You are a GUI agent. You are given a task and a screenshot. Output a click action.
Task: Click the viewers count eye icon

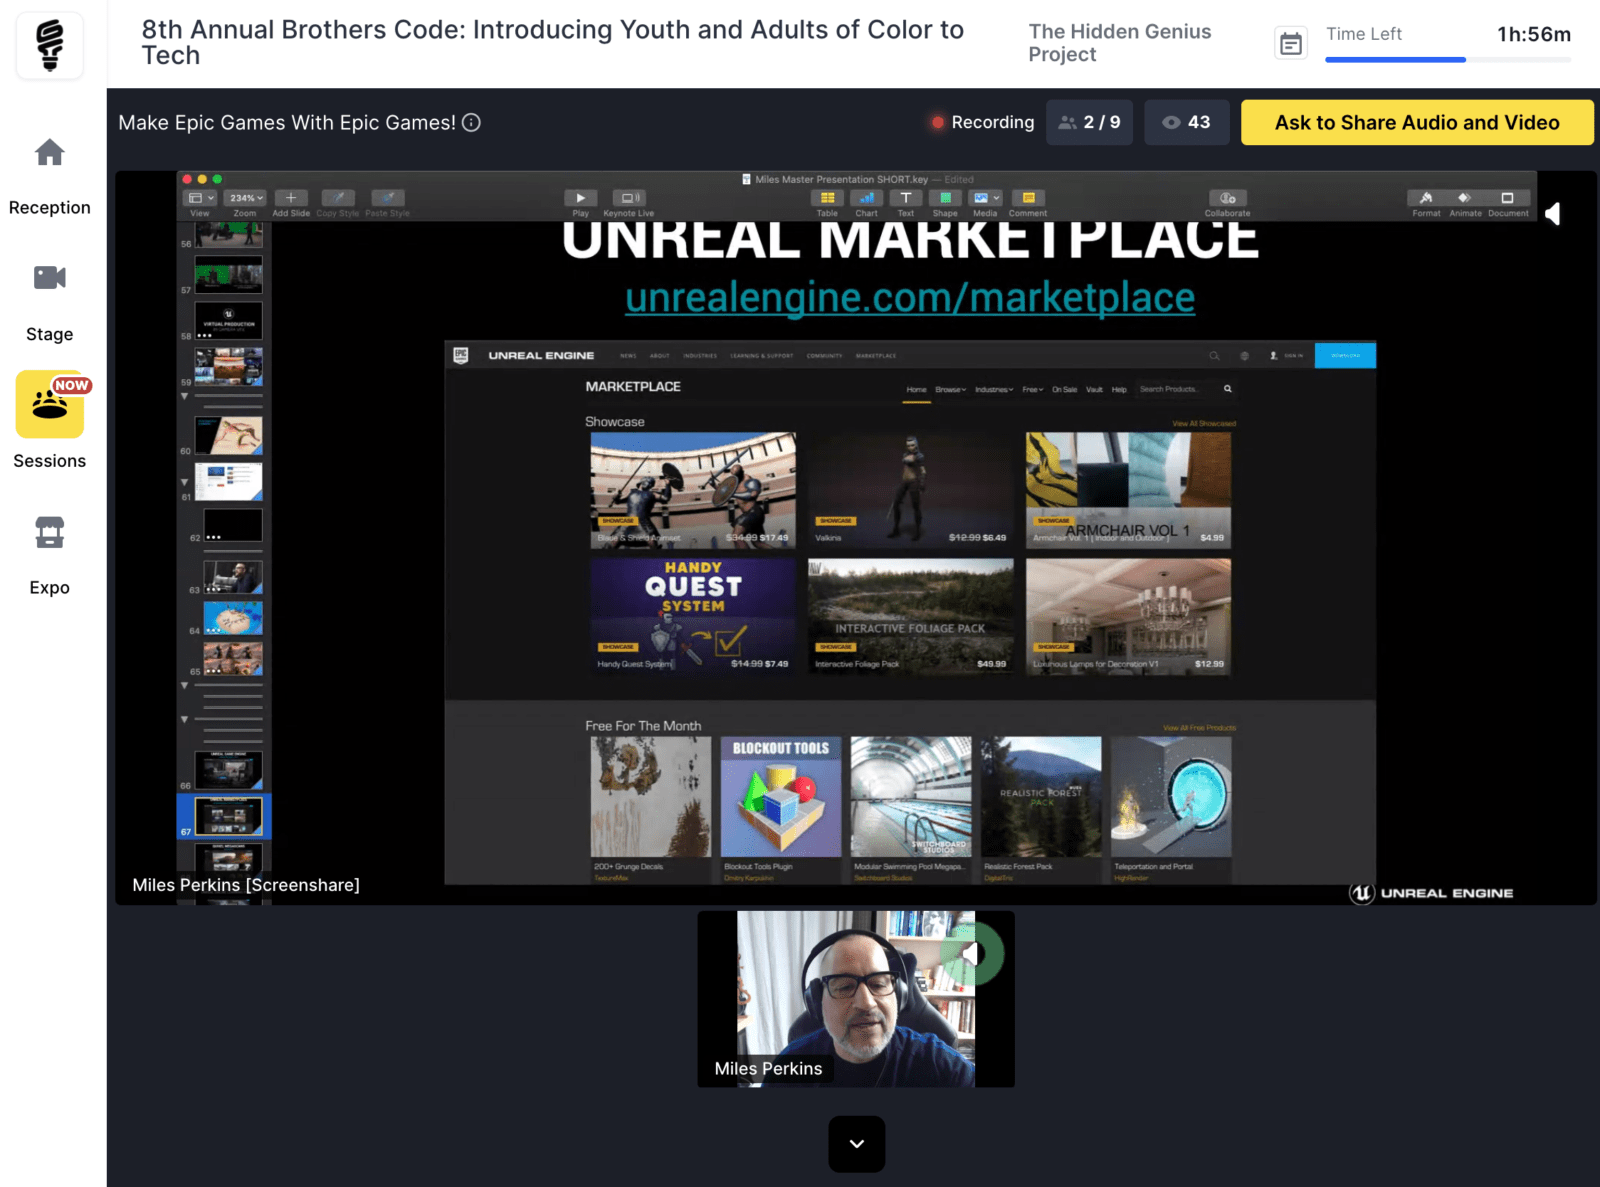1171,123
